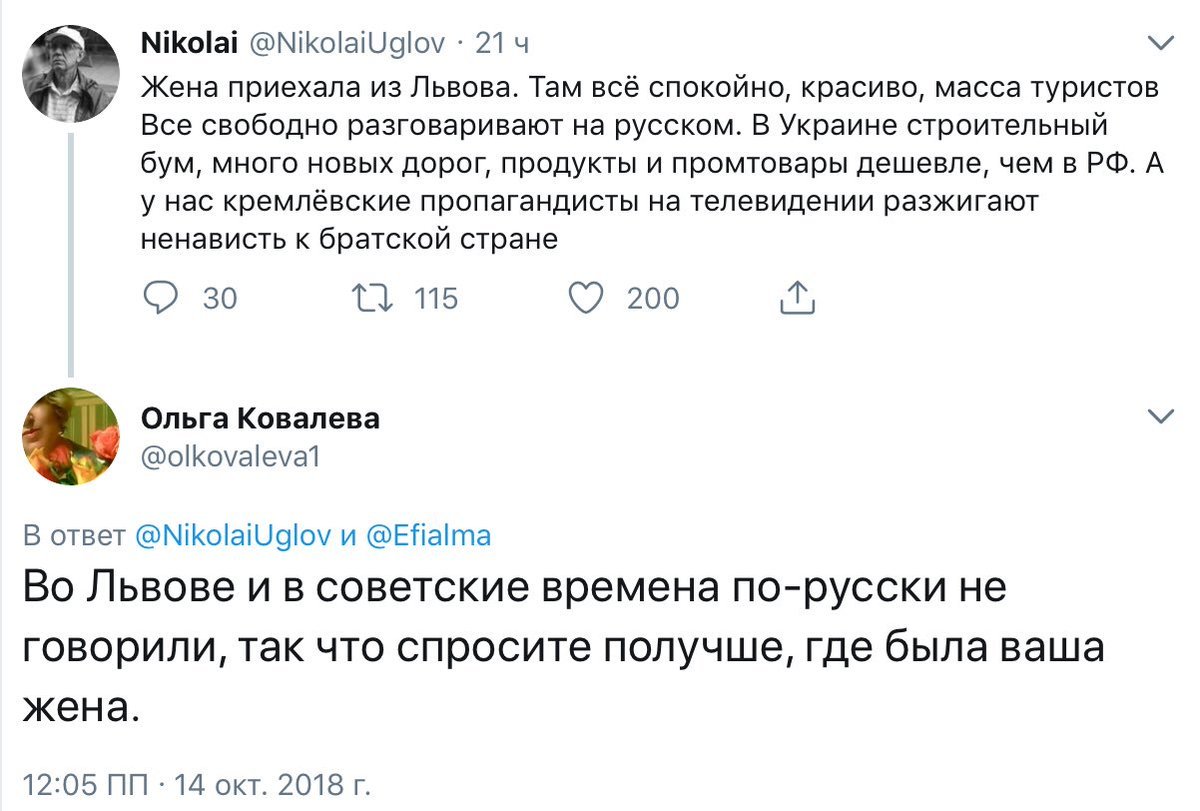
Task: Open the chevron menu on Ольга Ковалева's reply
Action: pyautogui.click(x=1160, y=415)
